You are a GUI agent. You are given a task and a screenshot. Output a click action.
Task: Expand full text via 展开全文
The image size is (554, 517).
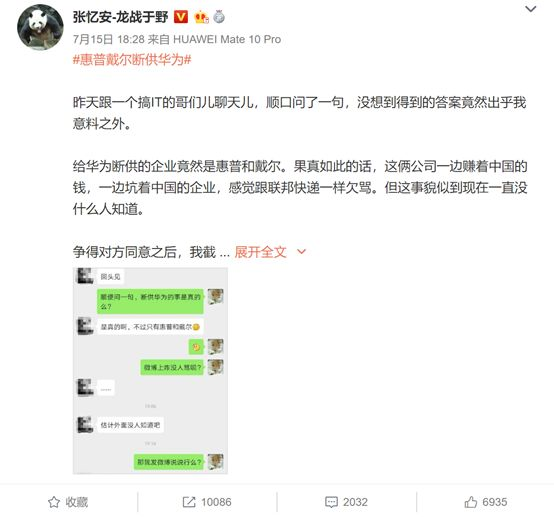pyautogui.click(x=260, y=252)
